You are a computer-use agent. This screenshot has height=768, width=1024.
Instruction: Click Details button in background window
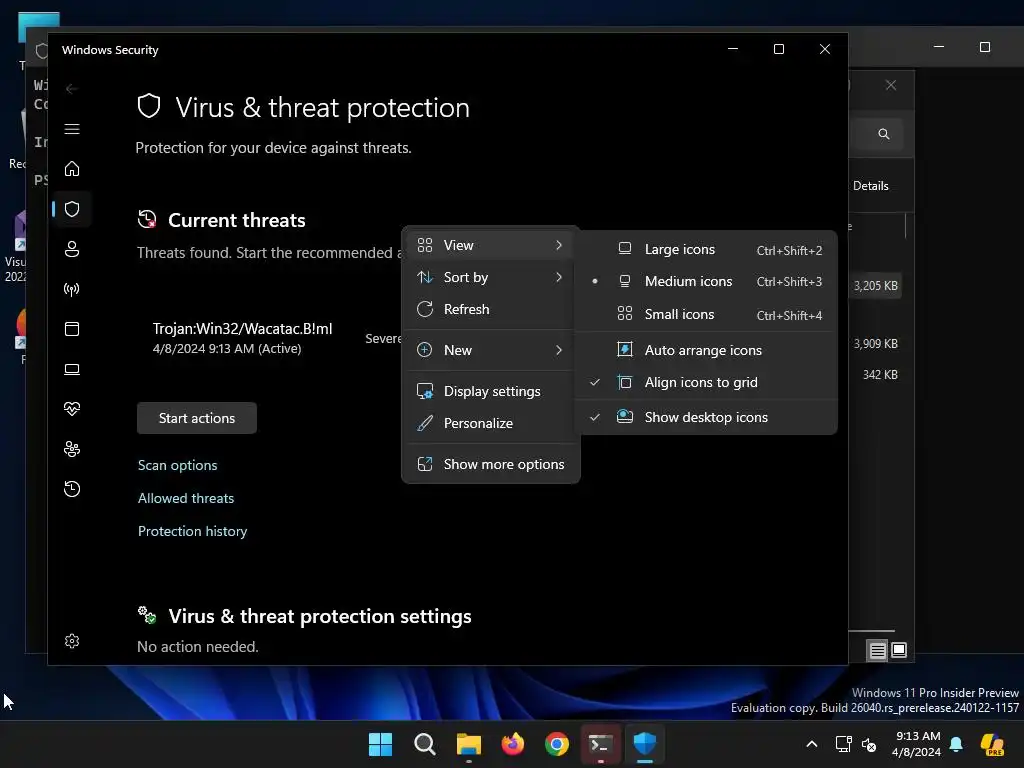871,186
